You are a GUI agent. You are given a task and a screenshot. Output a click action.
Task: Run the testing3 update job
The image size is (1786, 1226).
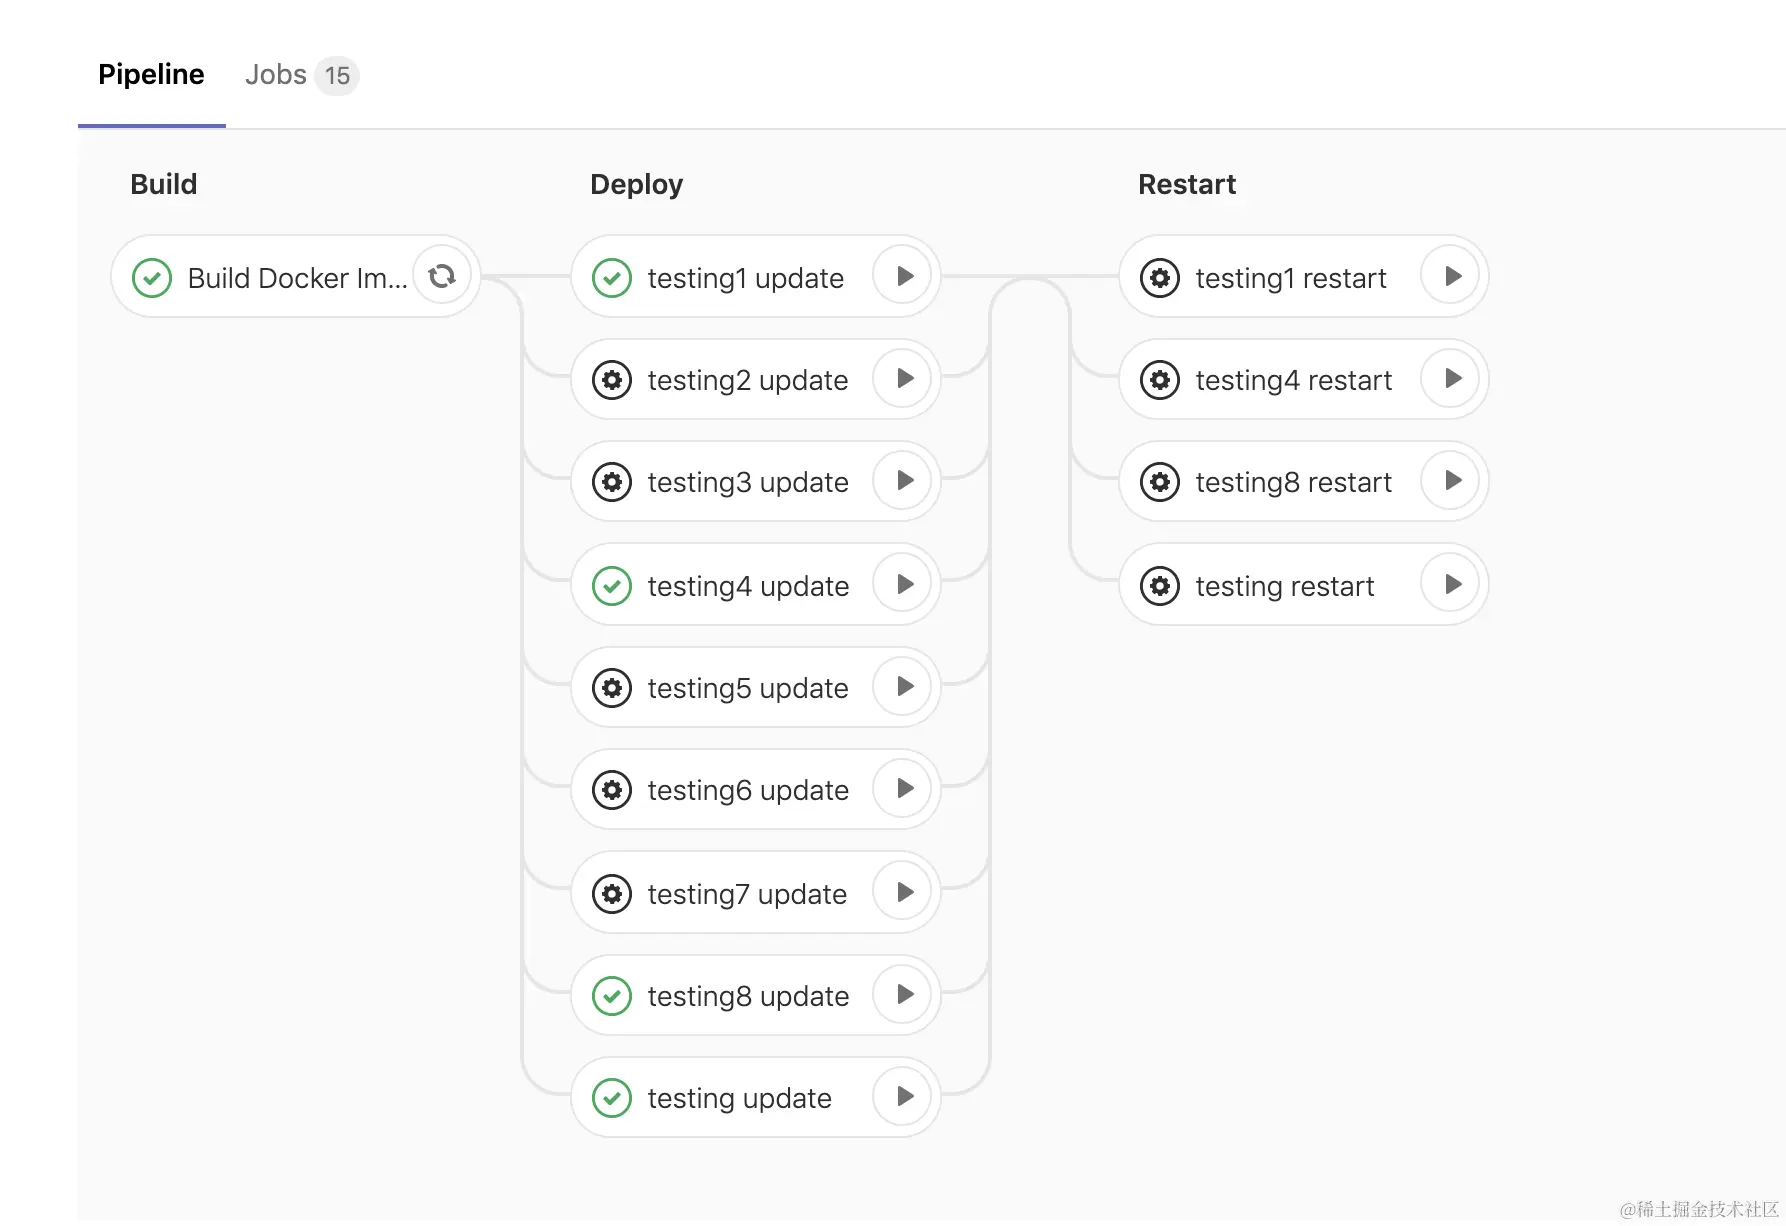pyautogui.click(x=905, y=480)
